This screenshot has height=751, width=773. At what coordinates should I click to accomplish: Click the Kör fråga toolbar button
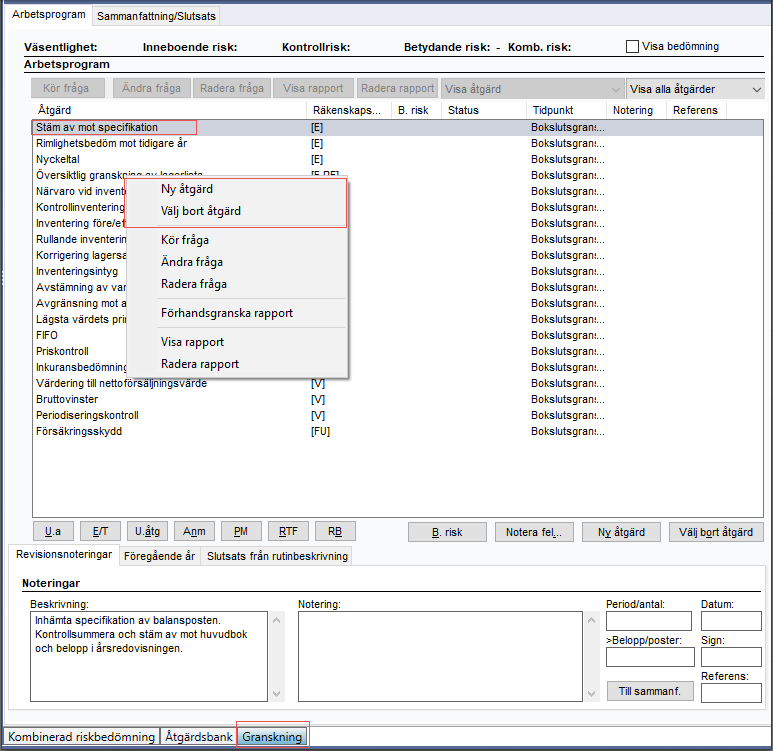[x=68, y=88]
